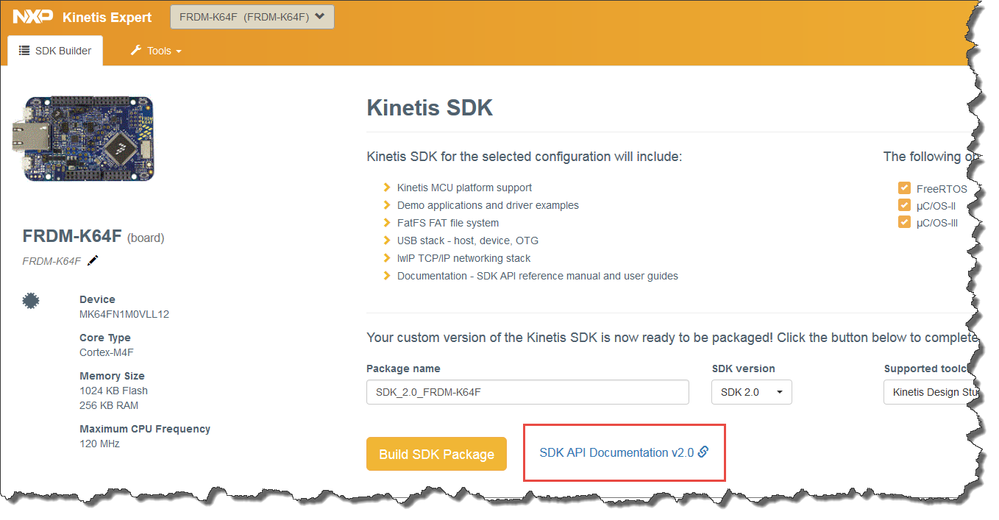Click the Kinetis Expert title text
The image size is (999, 520).
[107, 17]
